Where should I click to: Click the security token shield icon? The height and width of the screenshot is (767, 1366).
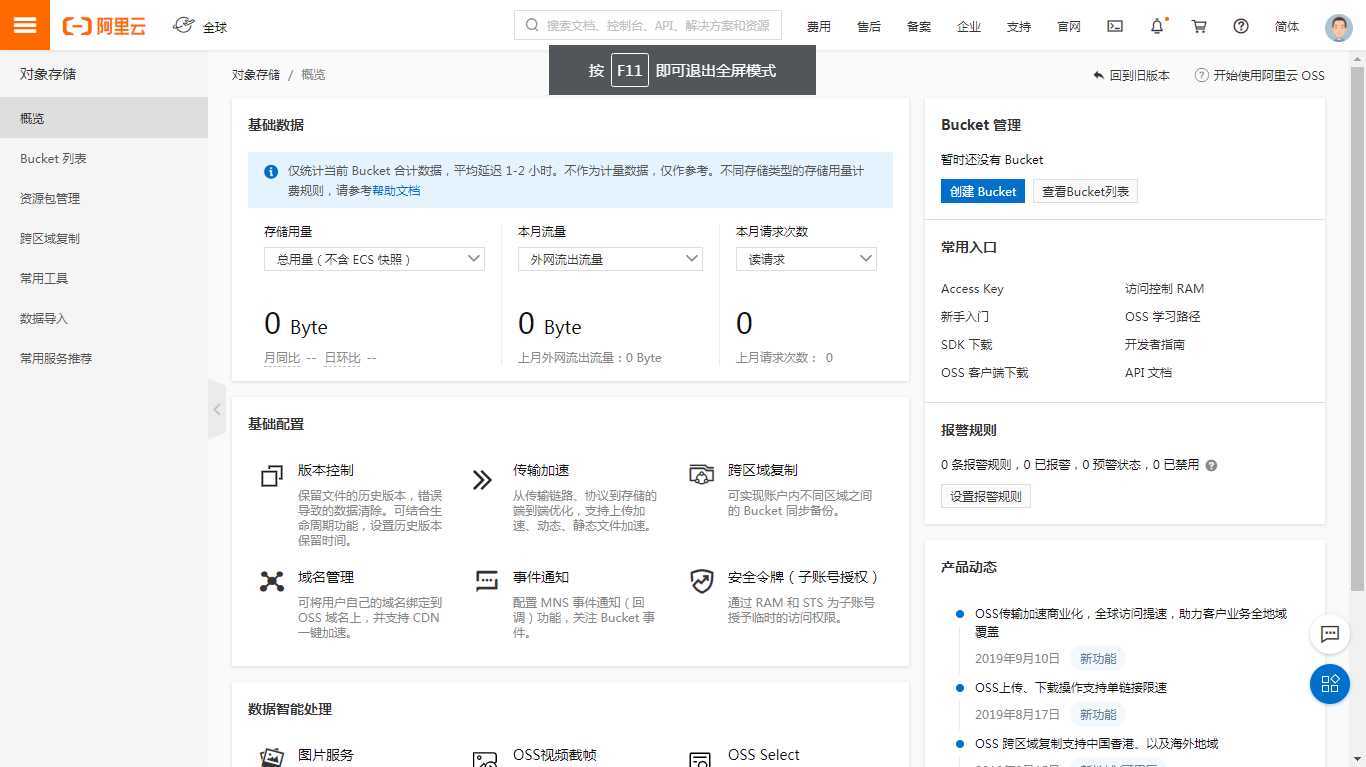click(702, 581)
